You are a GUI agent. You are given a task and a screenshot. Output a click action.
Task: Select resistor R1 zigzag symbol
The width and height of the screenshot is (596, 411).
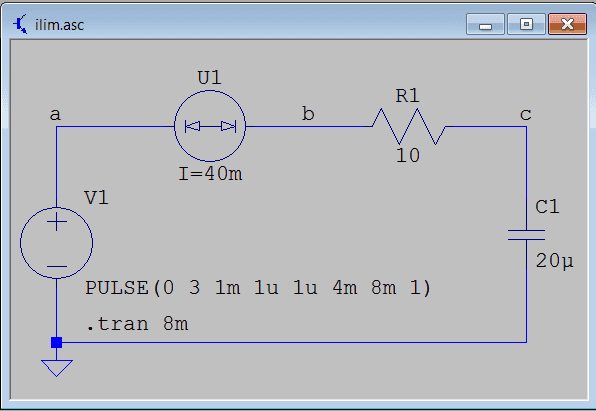409,126
